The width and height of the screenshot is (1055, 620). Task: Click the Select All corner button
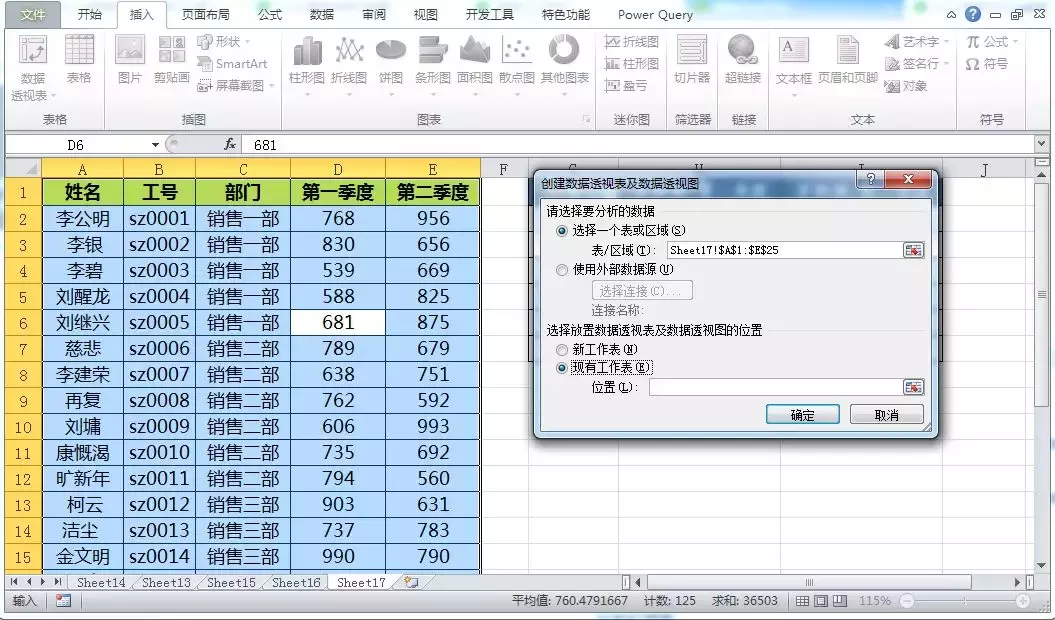point(24,168)
